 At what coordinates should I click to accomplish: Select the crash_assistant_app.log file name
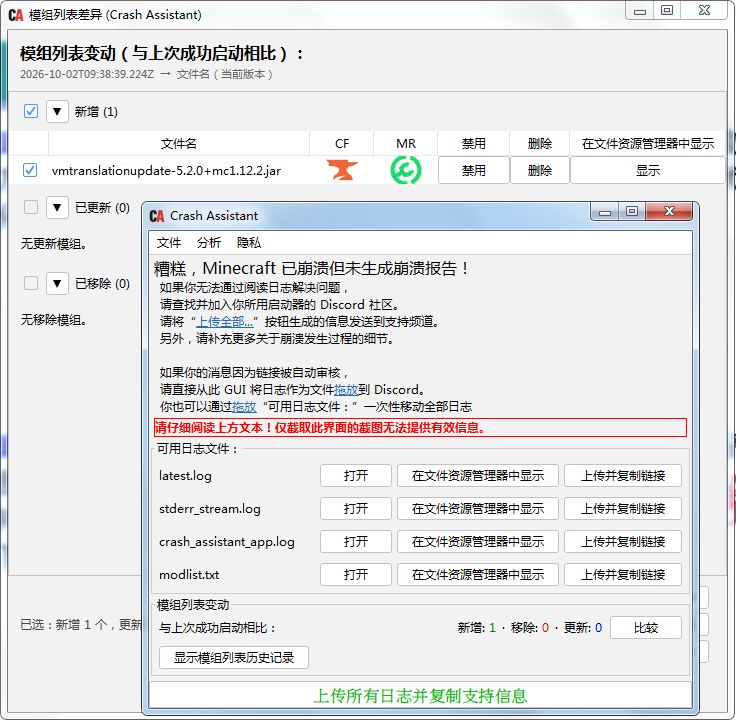tap(227, 542)
